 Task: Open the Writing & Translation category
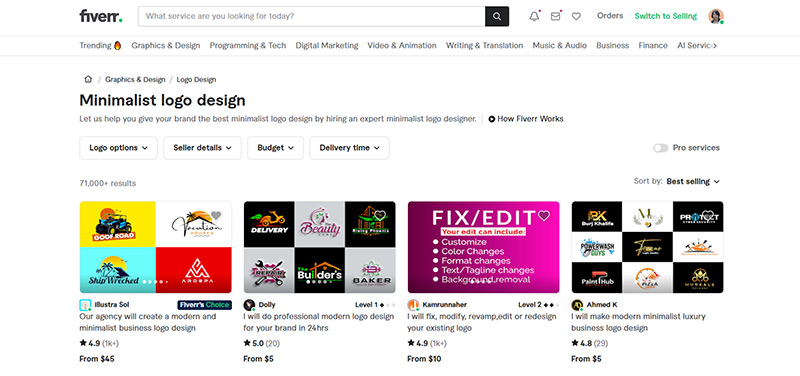click(x=485, y=45)
